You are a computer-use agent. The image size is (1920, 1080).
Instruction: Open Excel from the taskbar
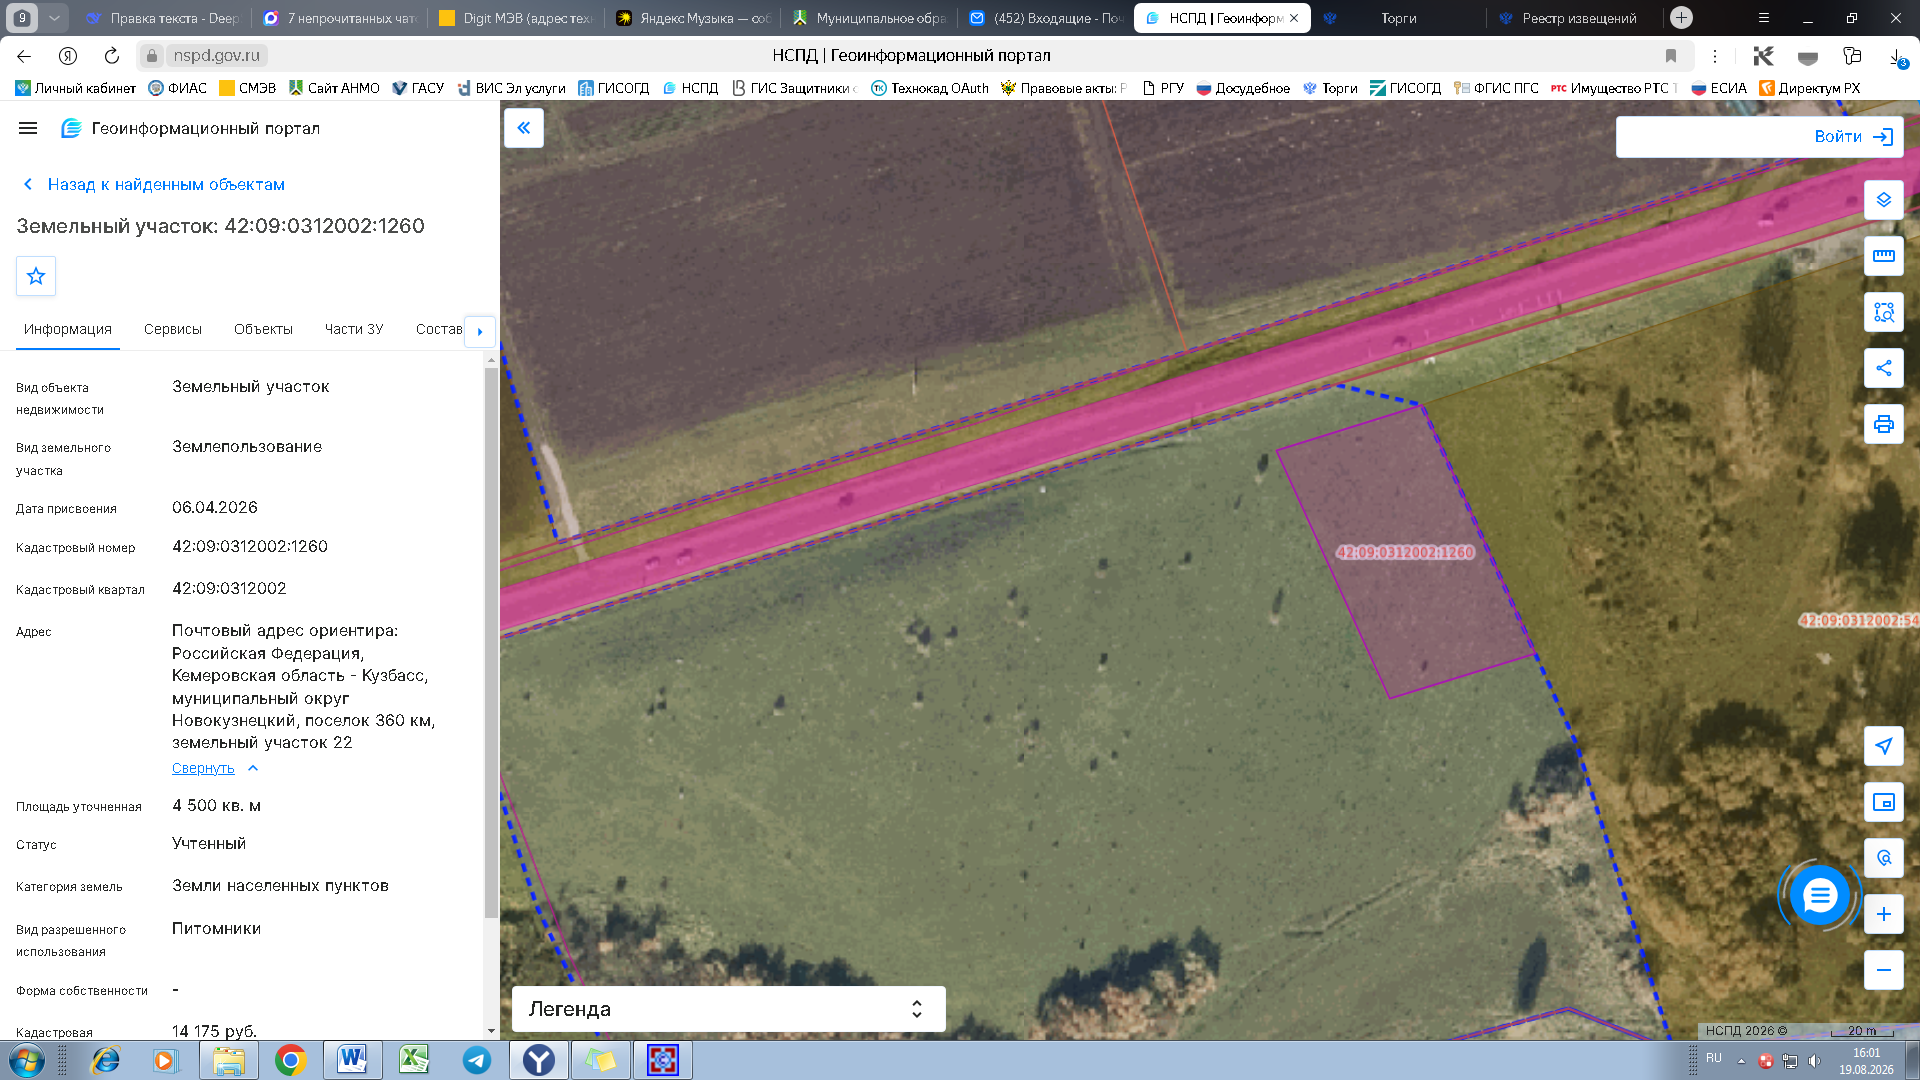tap(415, 1060)
